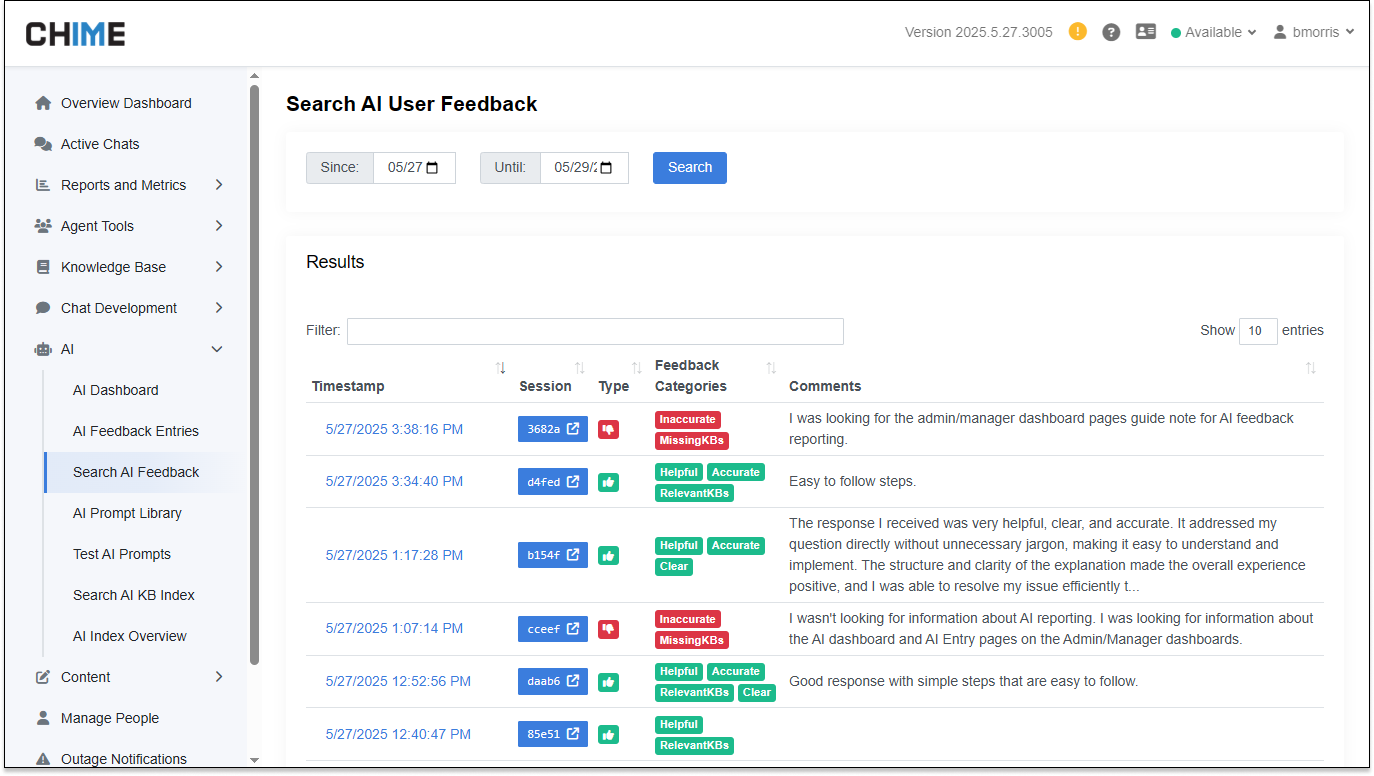The height and width of the screenshot is (776, 1374).
Task: Sort by Comments column arrows
Action: [1311, 369]
